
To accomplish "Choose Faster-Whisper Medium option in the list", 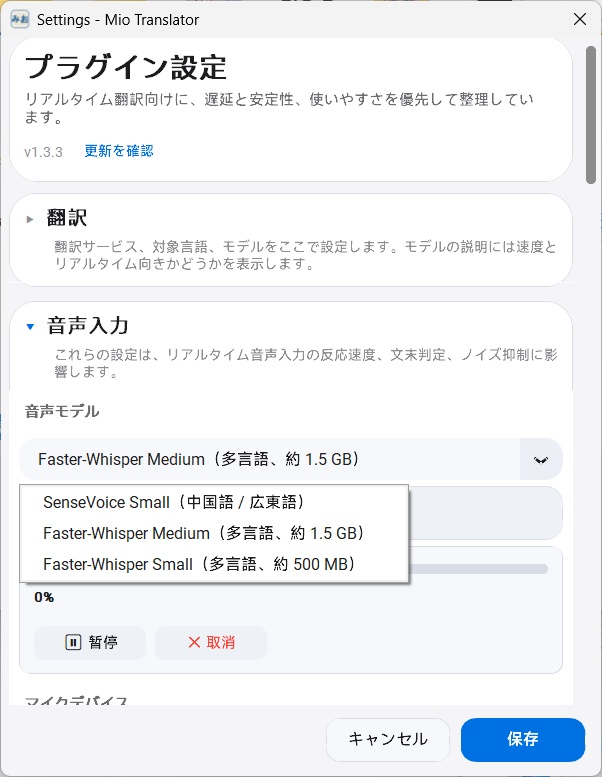I will coord(214,533).
